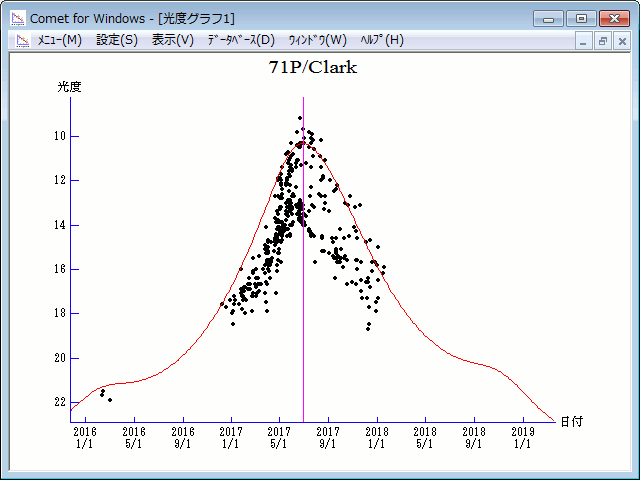
Task: Click the 日付 axis label
Action: click(571, 422)
